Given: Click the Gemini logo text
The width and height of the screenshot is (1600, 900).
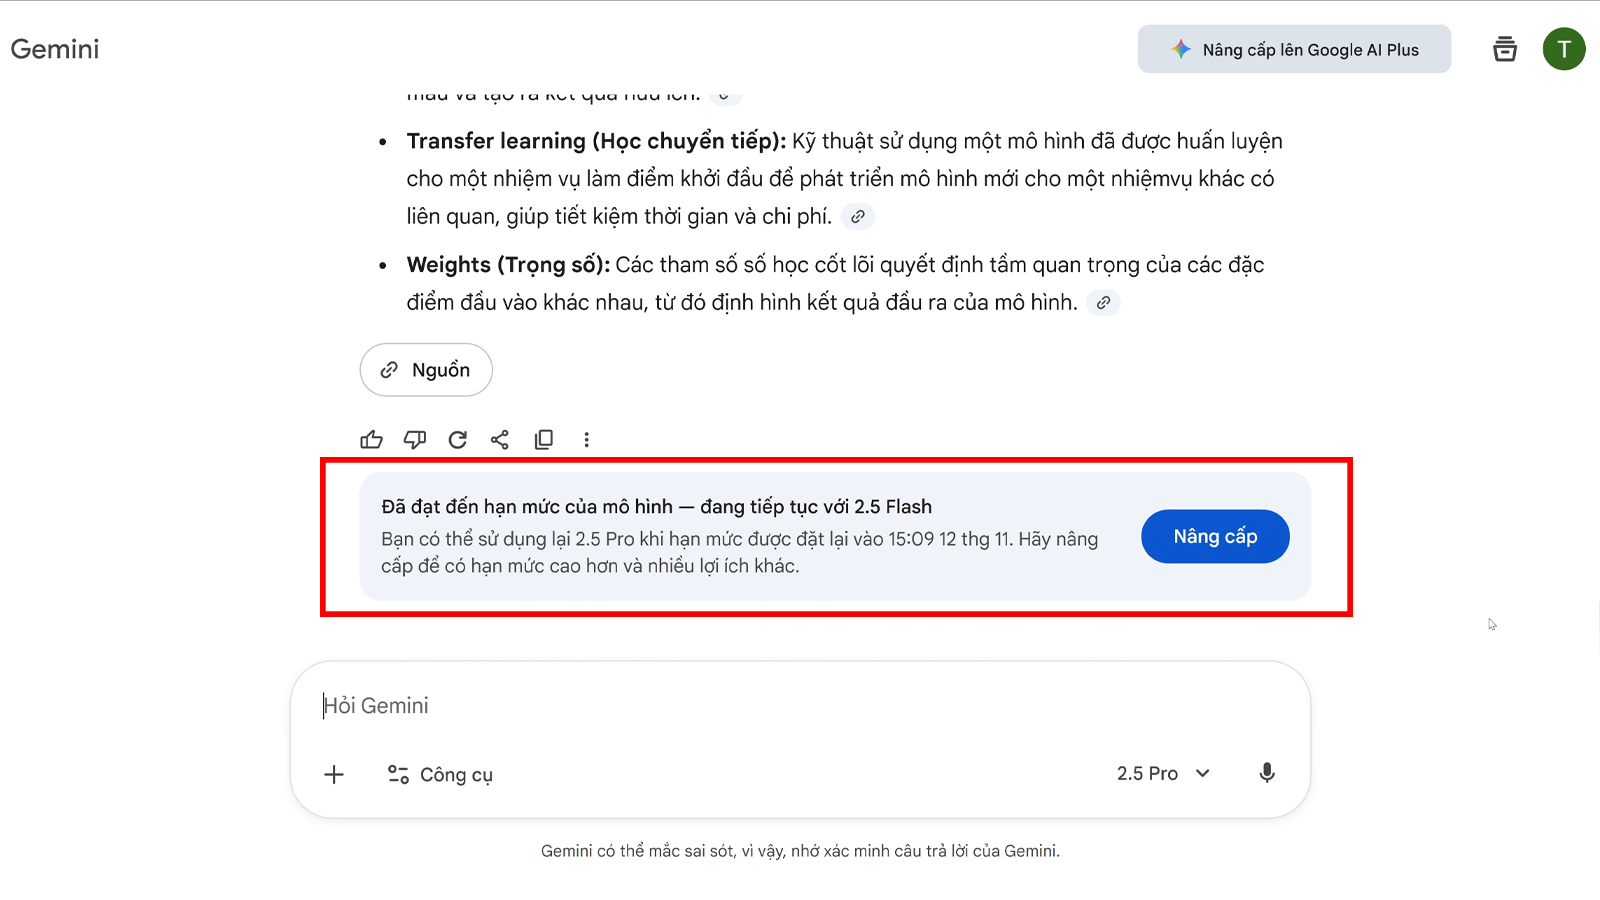Looking at the screenshot, I should [x=55, y=49].
